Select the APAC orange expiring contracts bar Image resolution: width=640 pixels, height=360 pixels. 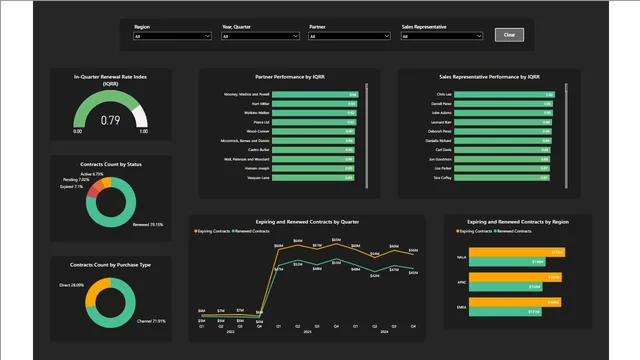pyautogui.click(x=516, y=277)
